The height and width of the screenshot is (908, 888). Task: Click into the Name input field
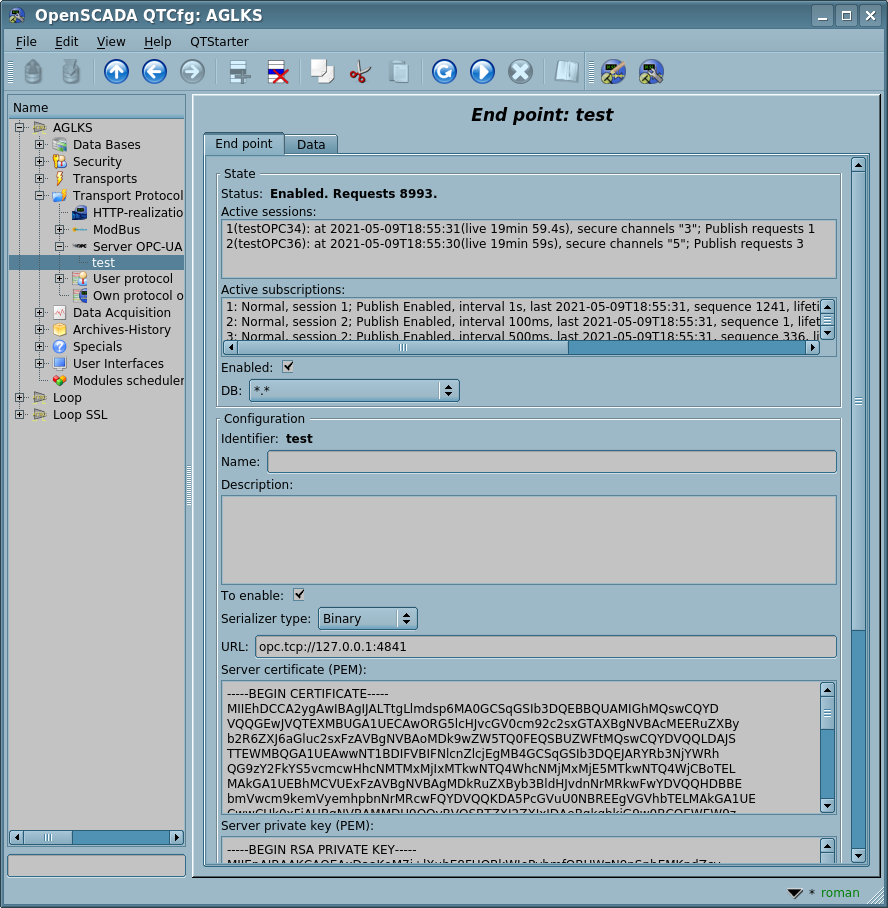point(551,462)
